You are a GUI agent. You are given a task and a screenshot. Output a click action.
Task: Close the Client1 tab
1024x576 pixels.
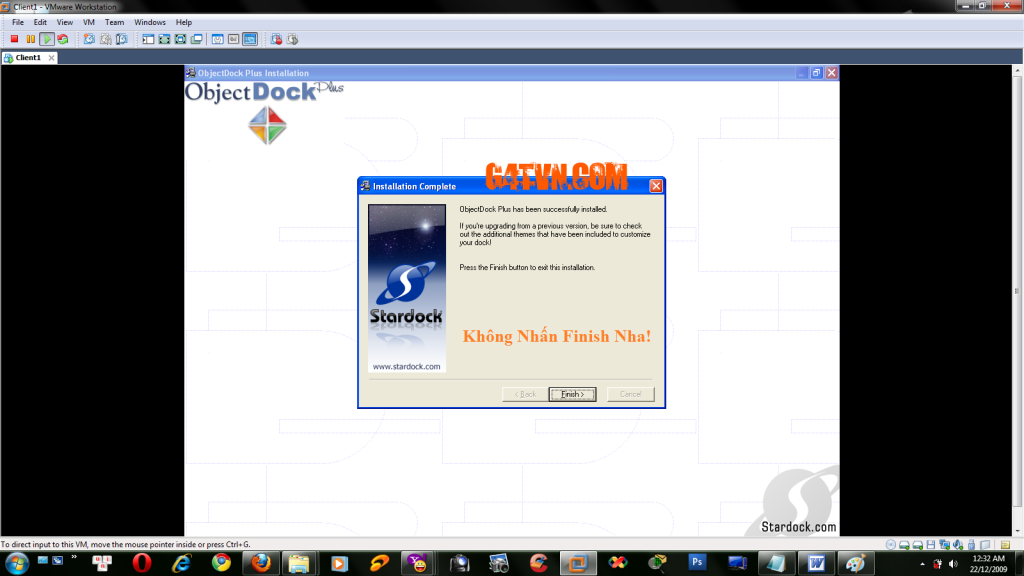51,57
